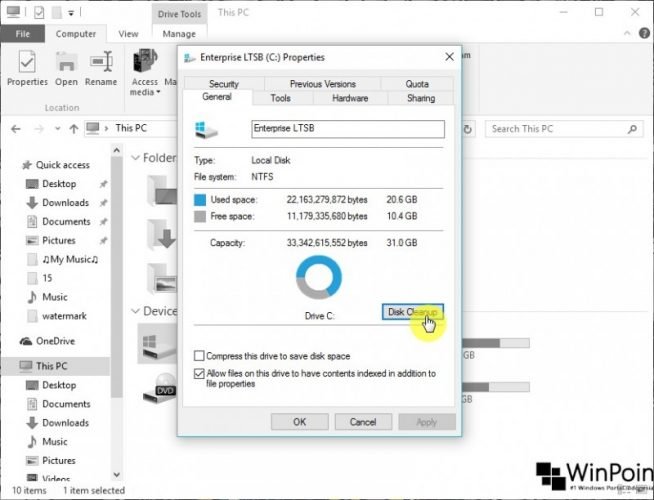Click the blue Used space color square

200,200
